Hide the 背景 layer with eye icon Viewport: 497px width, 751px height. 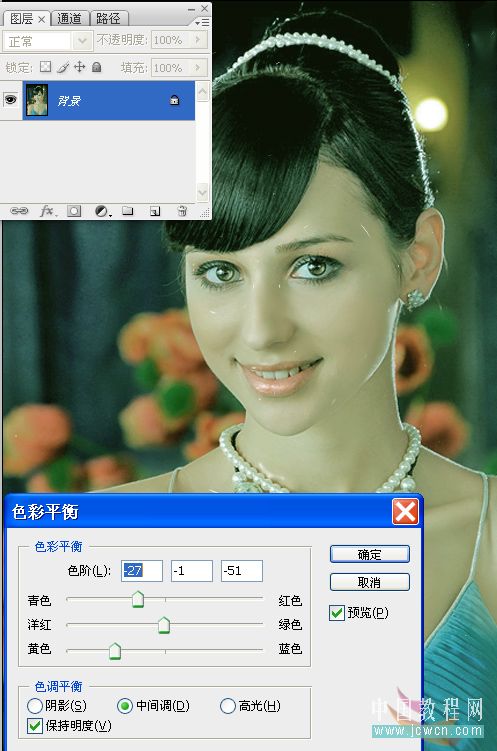click(10, 100)
